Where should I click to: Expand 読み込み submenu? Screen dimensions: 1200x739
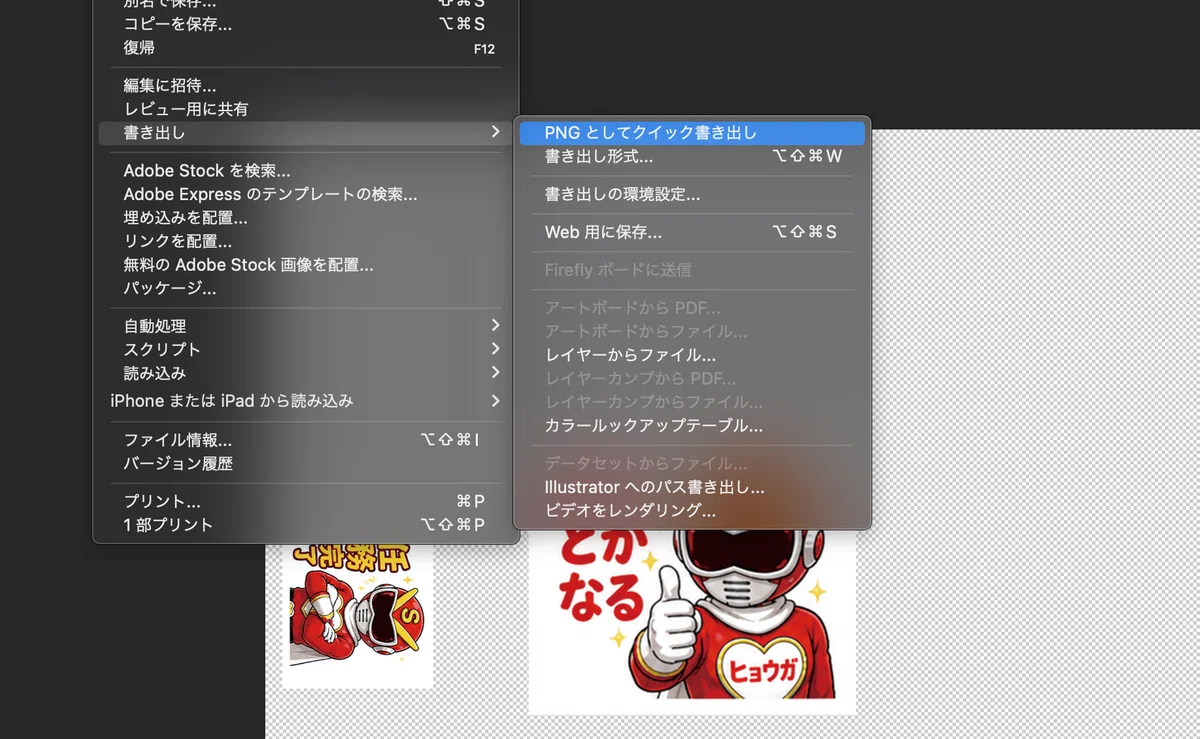coord(306,373)
